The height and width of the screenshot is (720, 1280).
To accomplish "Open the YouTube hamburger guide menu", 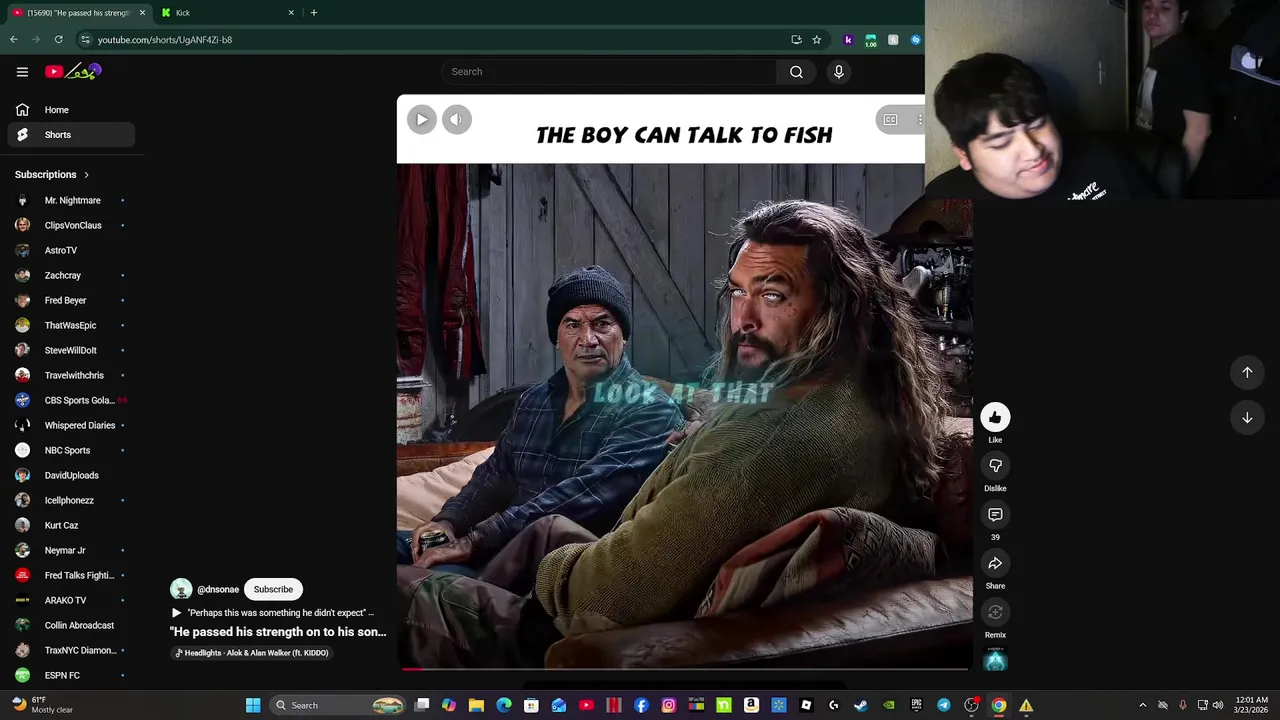I will [x=22, y=72].
